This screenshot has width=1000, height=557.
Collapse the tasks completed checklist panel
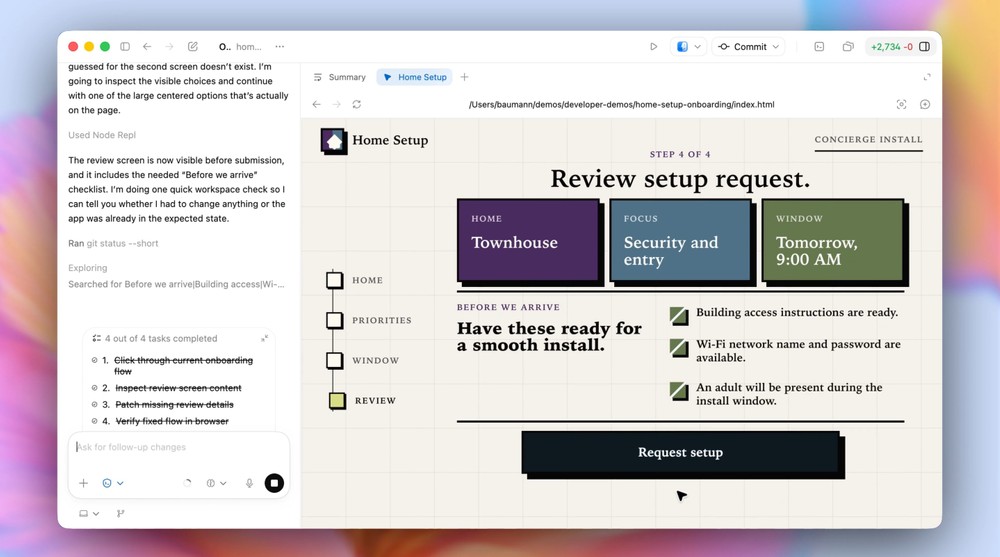(x=265, y=338)
